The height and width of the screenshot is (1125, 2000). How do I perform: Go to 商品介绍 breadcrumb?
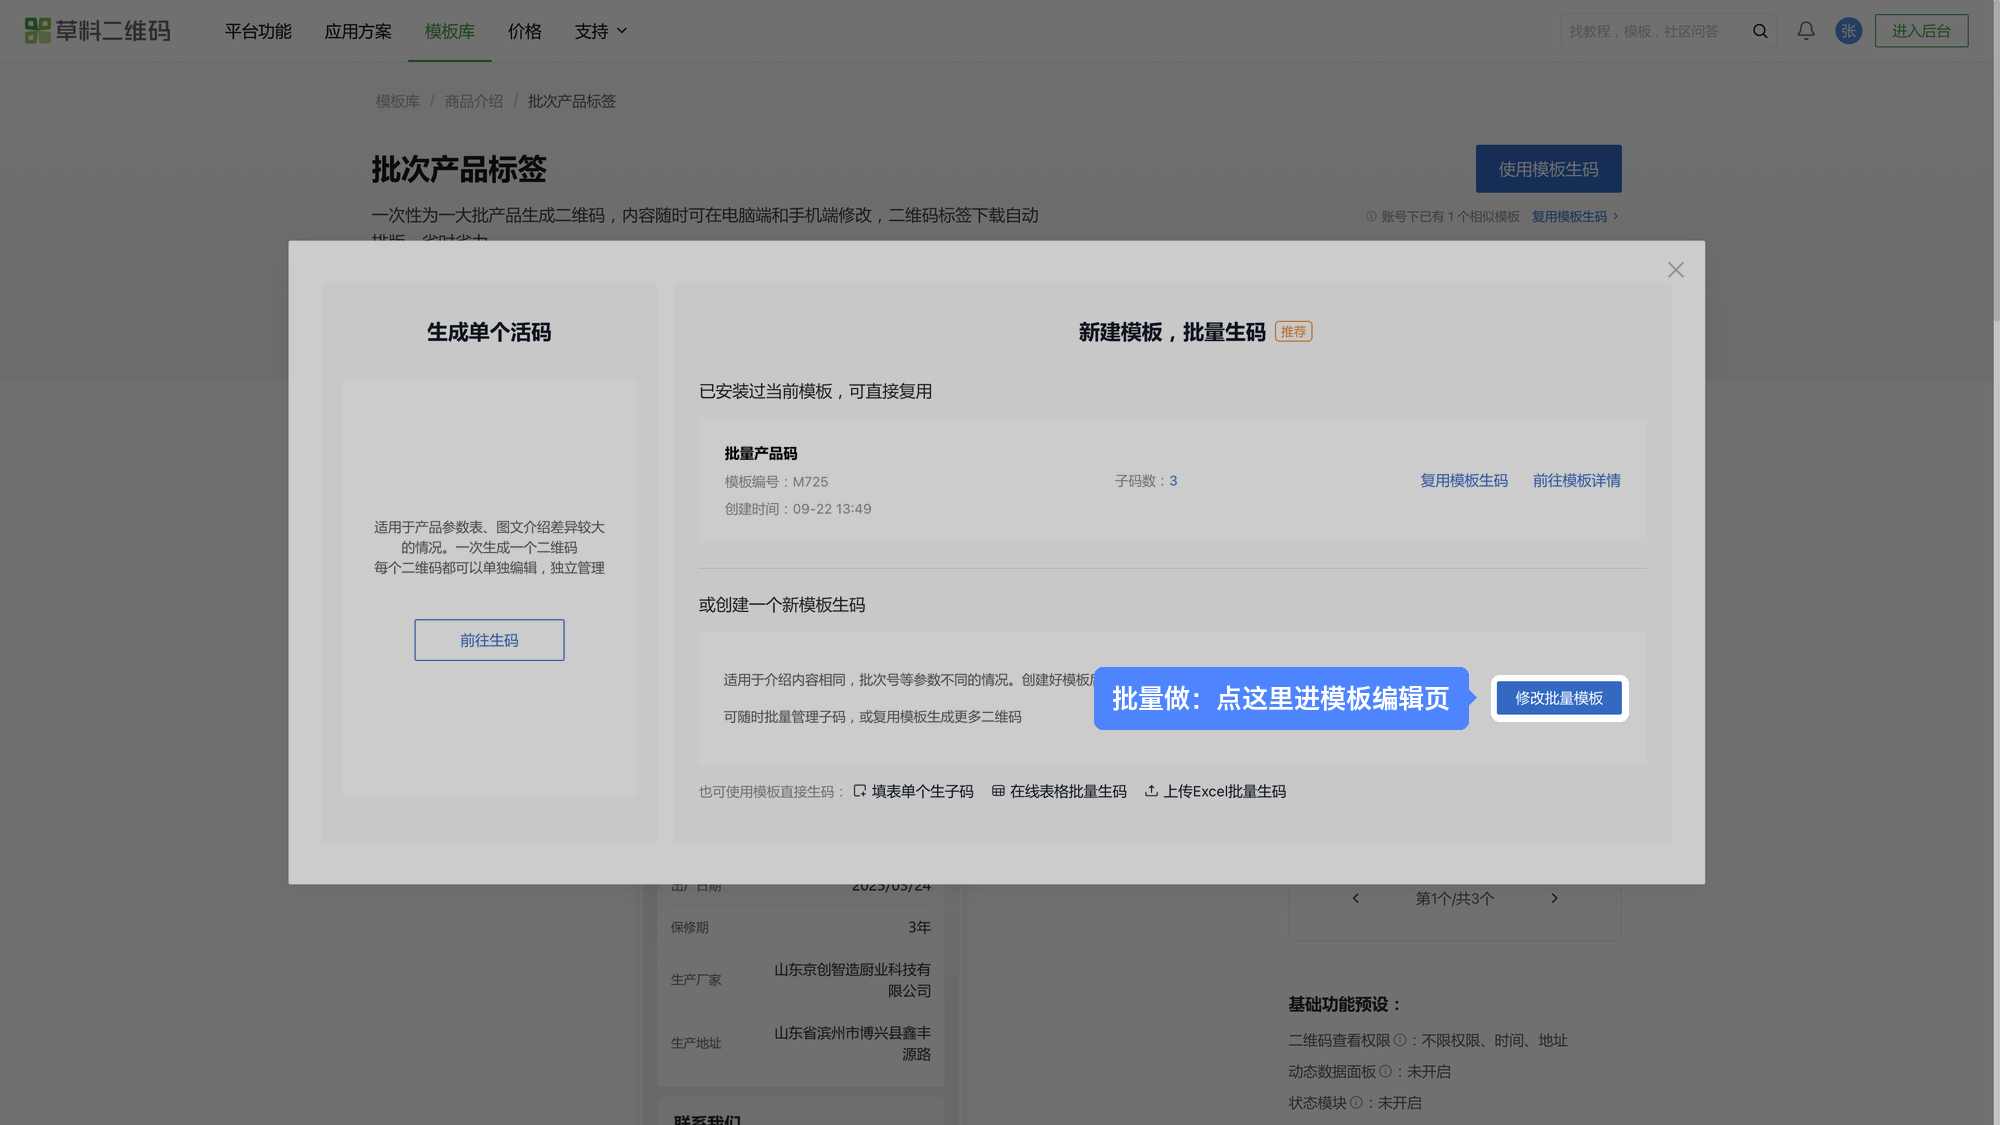pos(474,101)
